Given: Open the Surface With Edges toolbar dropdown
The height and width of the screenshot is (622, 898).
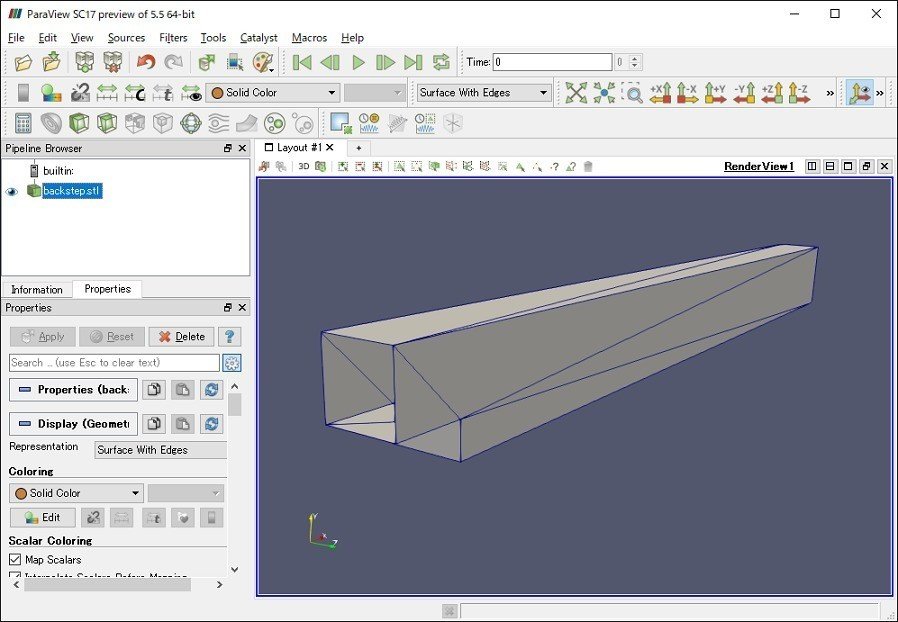Looking at the screenshot, I should point(484,93).
